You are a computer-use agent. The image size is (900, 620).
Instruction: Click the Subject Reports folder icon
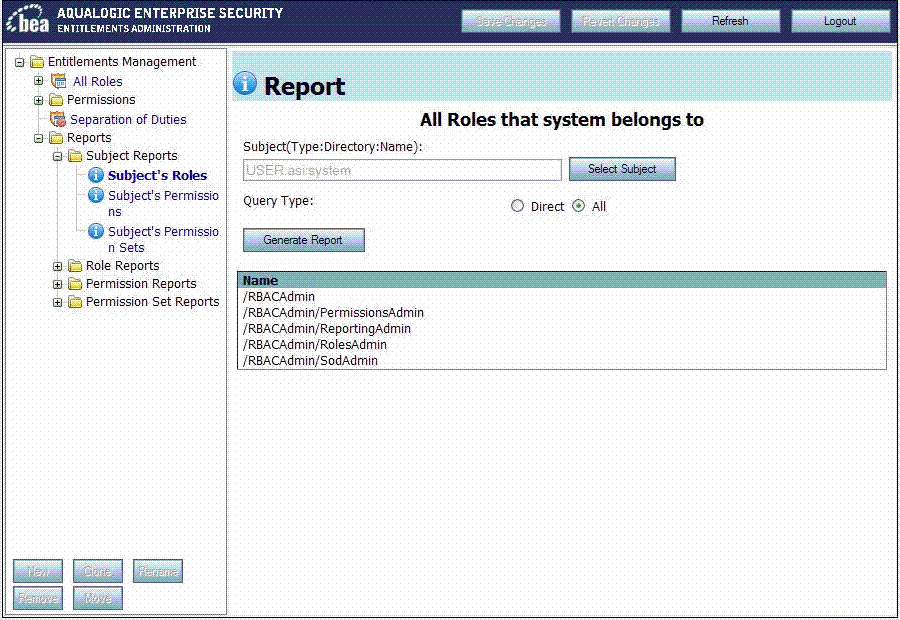[75, 156]
